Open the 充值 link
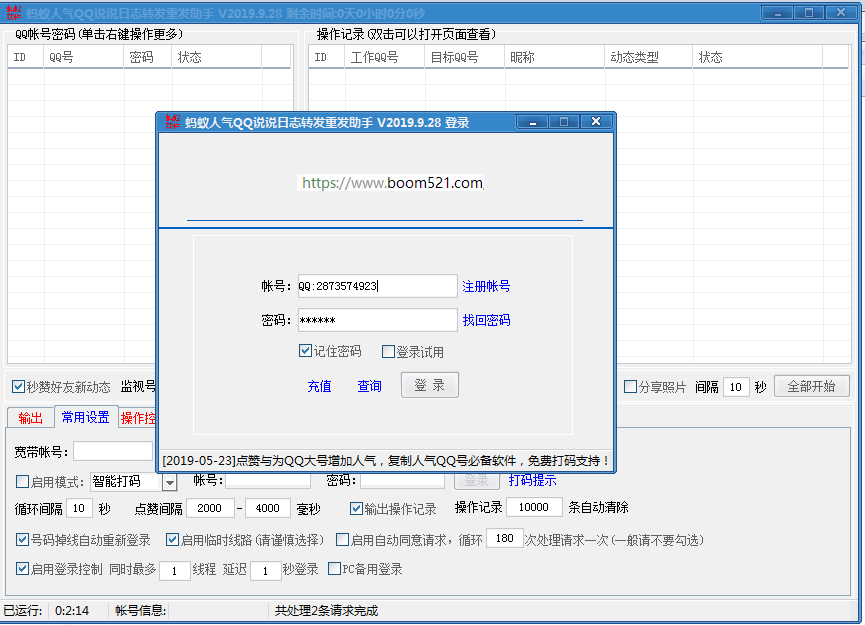This screenshot has width=865, height=625. [x=319, y=386]
